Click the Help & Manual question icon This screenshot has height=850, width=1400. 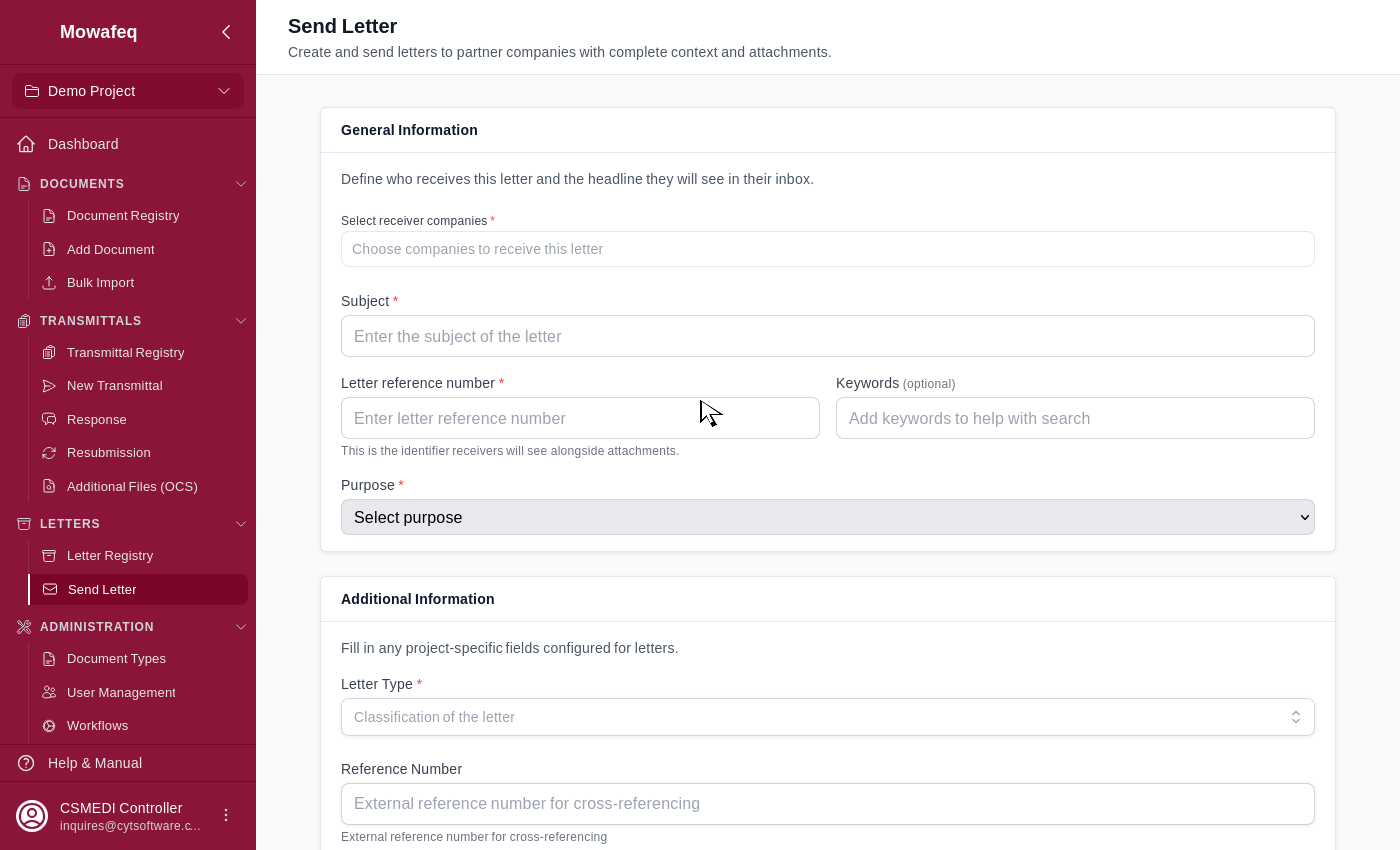click(26, 763)
